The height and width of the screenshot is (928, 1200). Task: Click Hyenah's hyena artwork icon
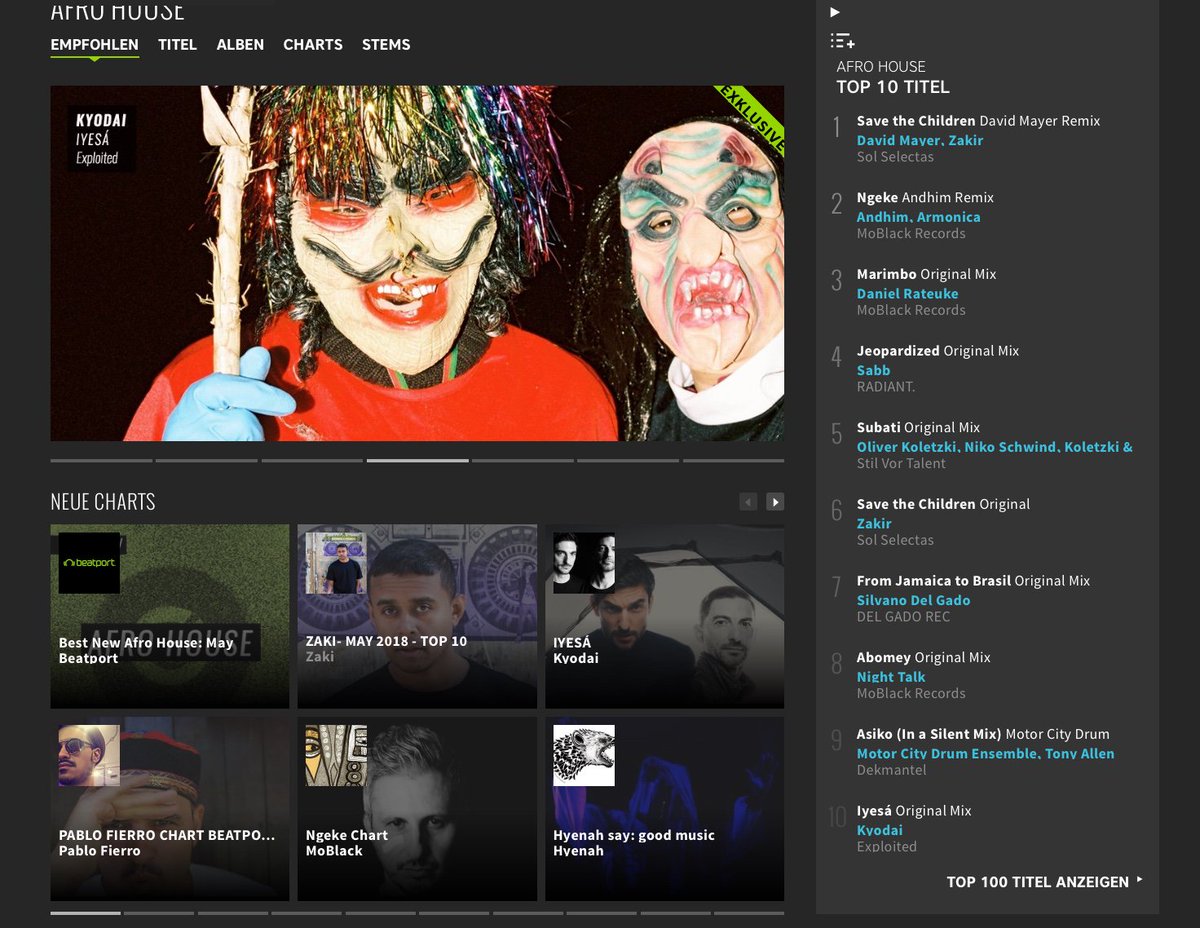point(584,755)
